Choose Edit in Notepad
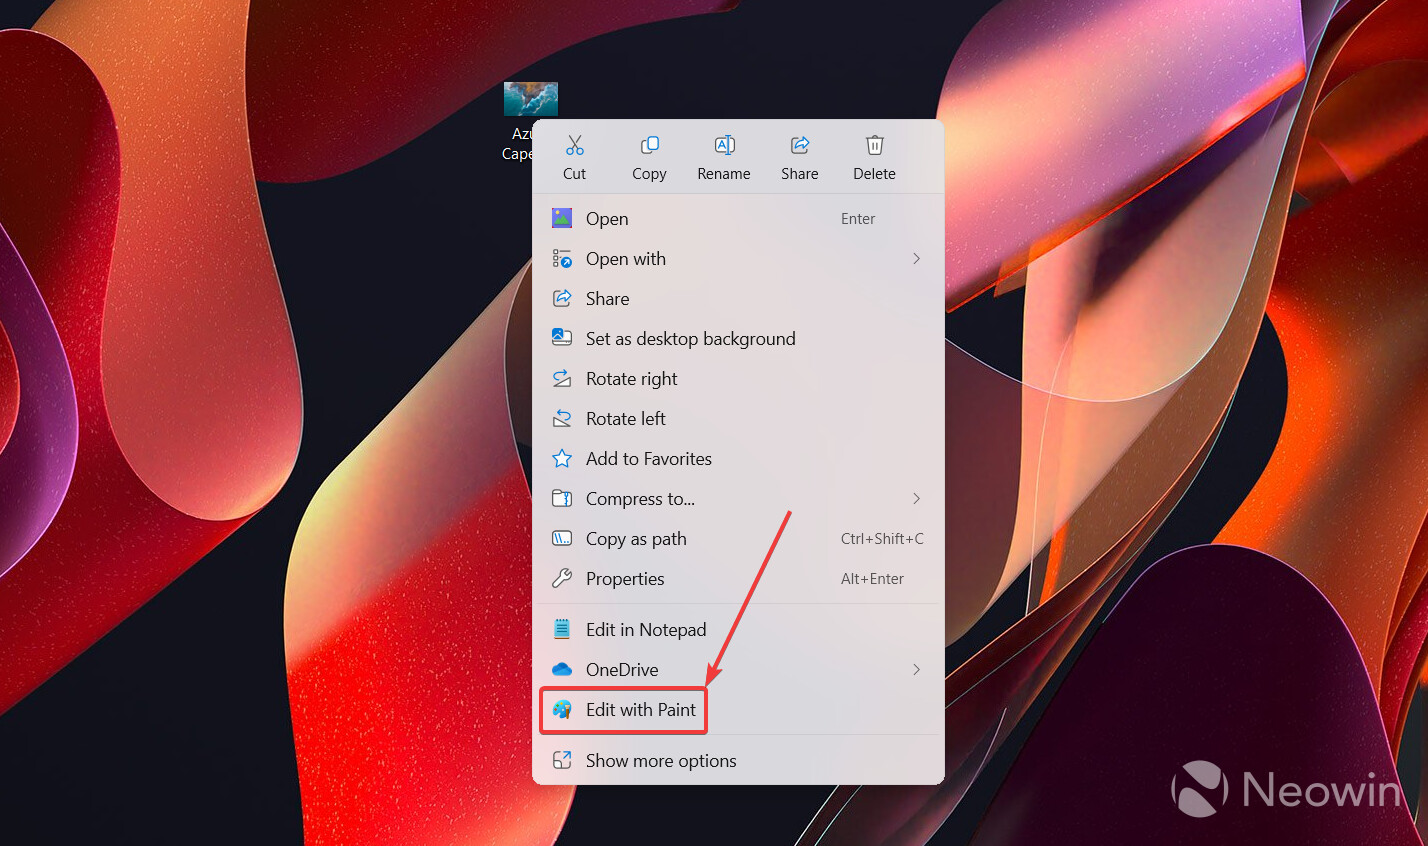 738,630
